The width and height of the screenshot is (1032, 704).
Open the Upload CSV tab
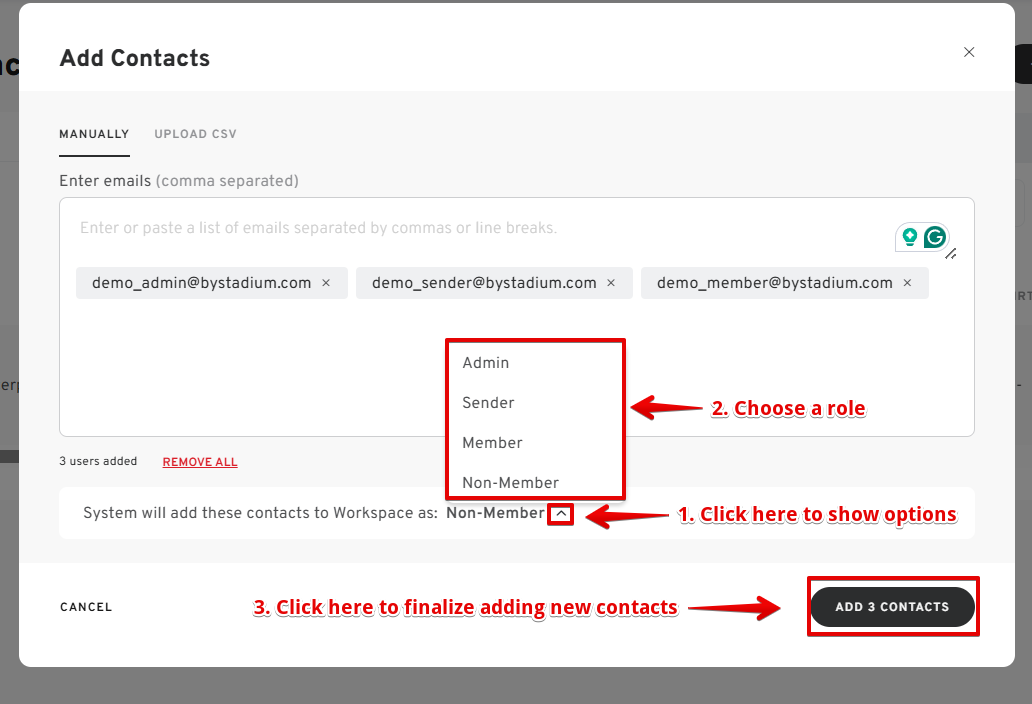click(x=195, y=134)
